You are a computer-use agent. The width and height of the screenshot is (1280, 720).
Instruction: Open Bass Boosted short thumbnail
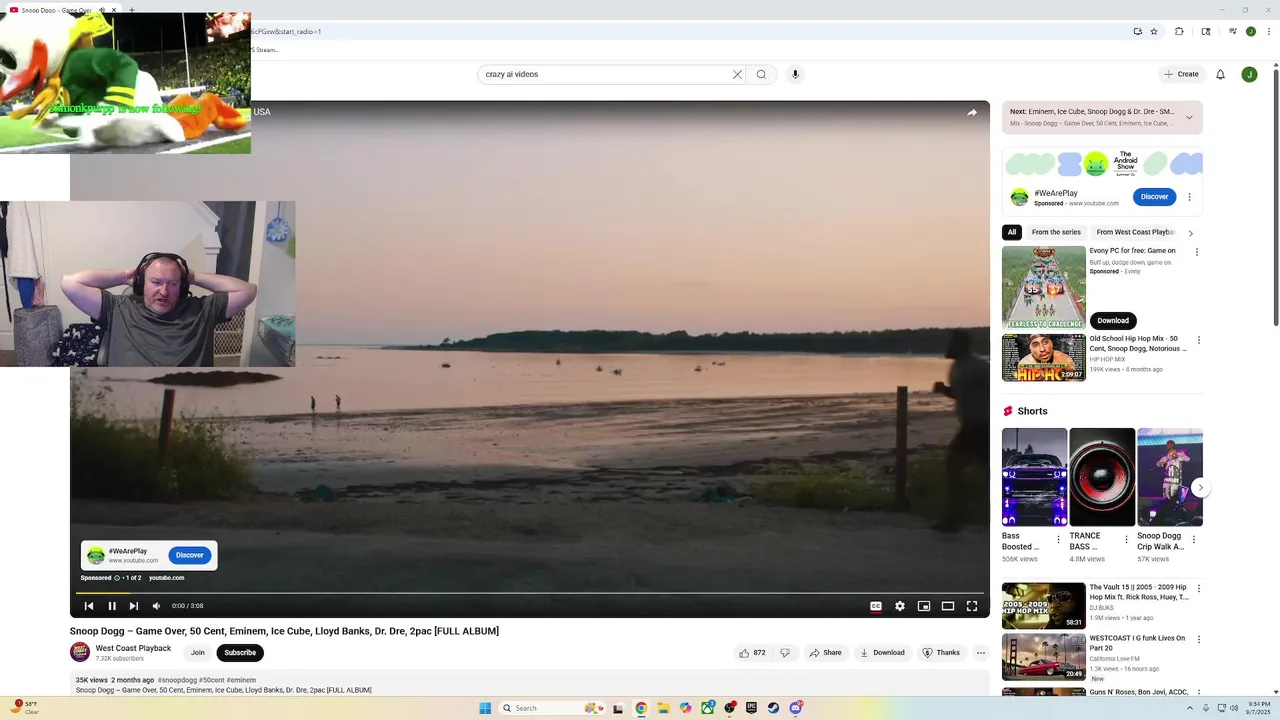[1034, 477]
